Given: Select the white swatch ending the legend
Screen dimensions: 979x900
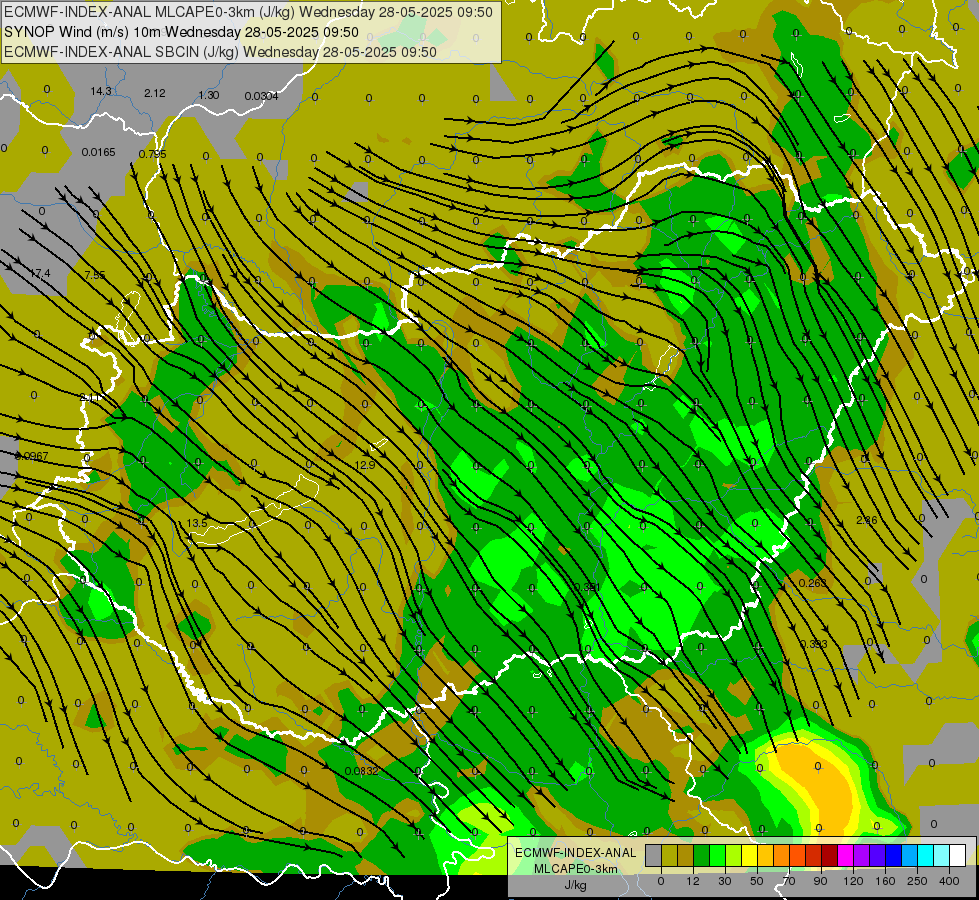Looking at the screenshot, I should [958, 855].
